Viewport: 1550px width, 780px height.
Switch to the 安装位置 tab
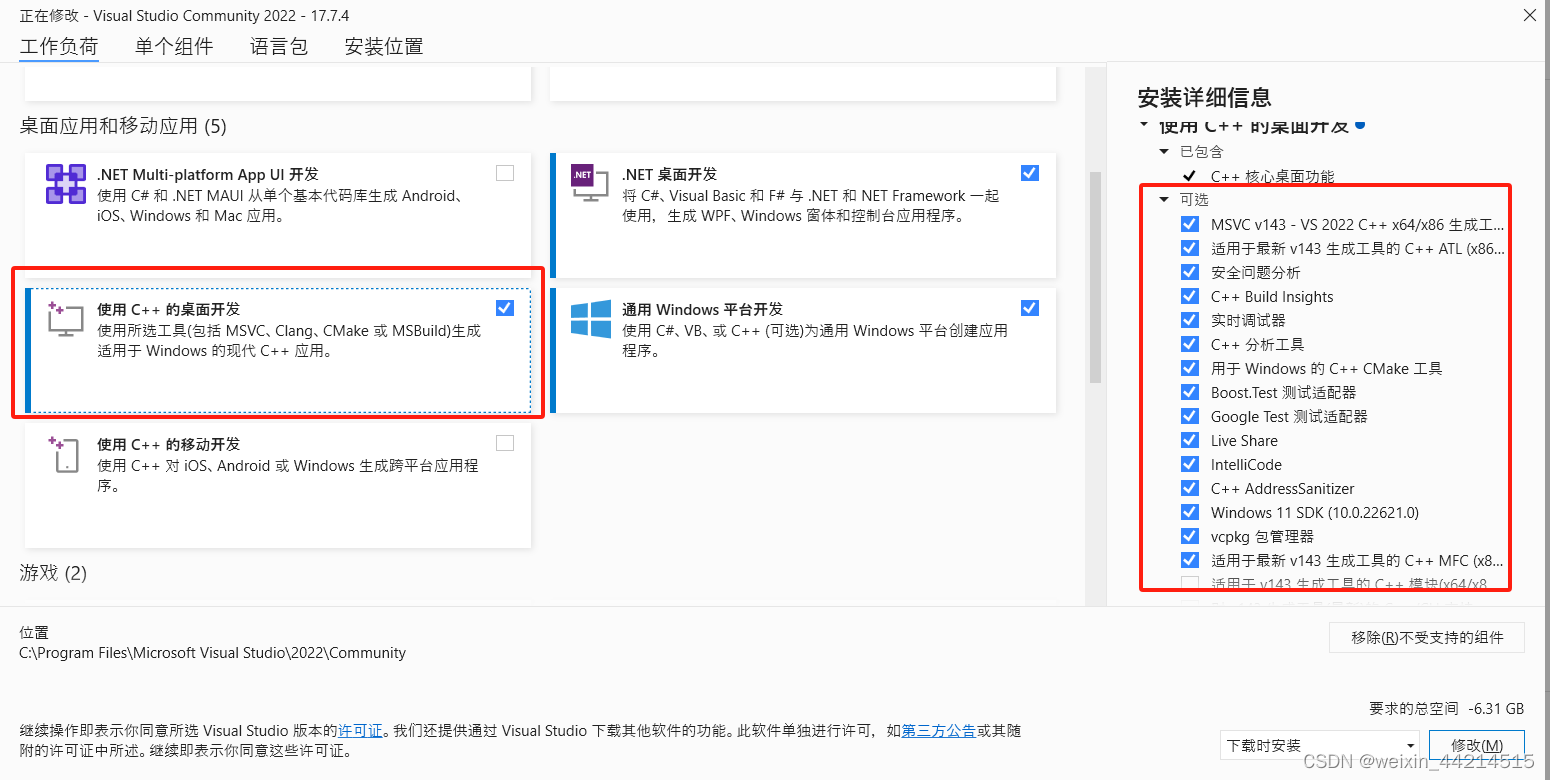click(384, 46)
